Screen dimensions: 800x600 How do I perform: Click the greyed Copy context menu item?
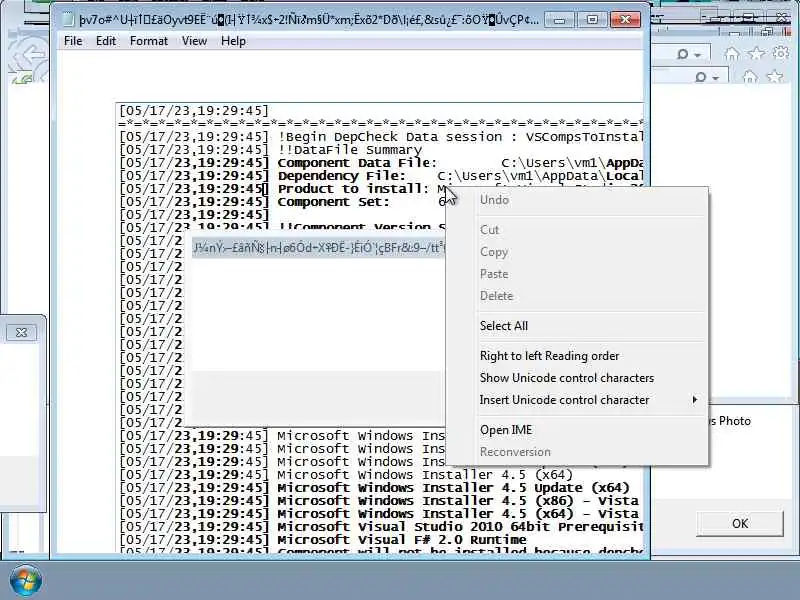(577, 252)
